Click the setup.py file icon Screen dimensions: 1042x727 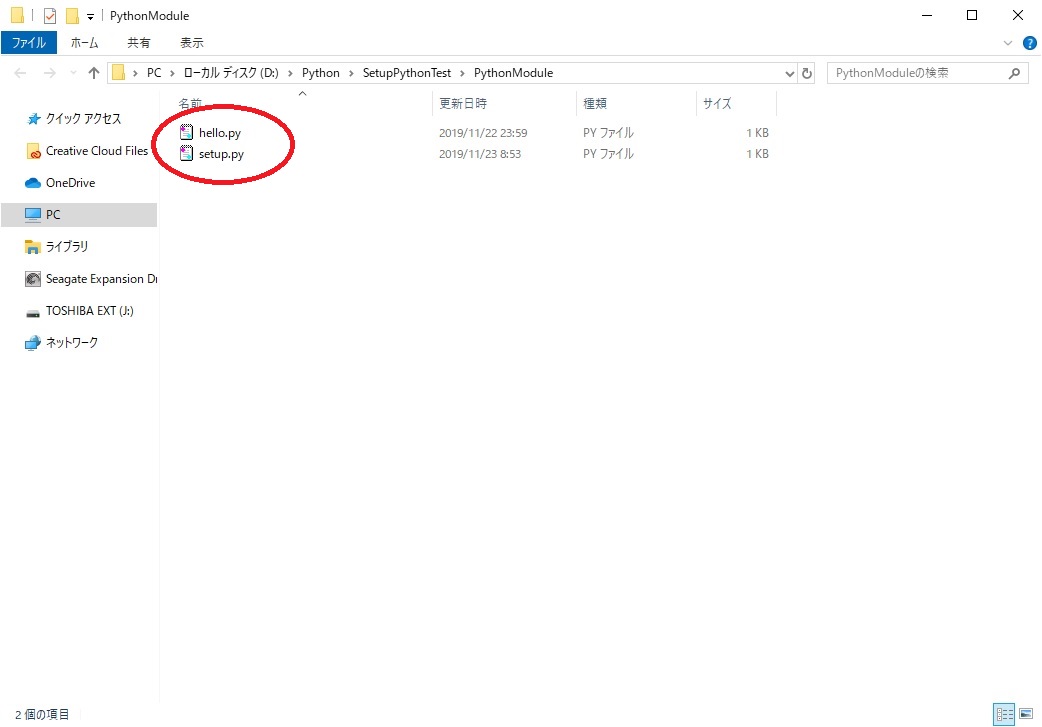tap(187, 154)
